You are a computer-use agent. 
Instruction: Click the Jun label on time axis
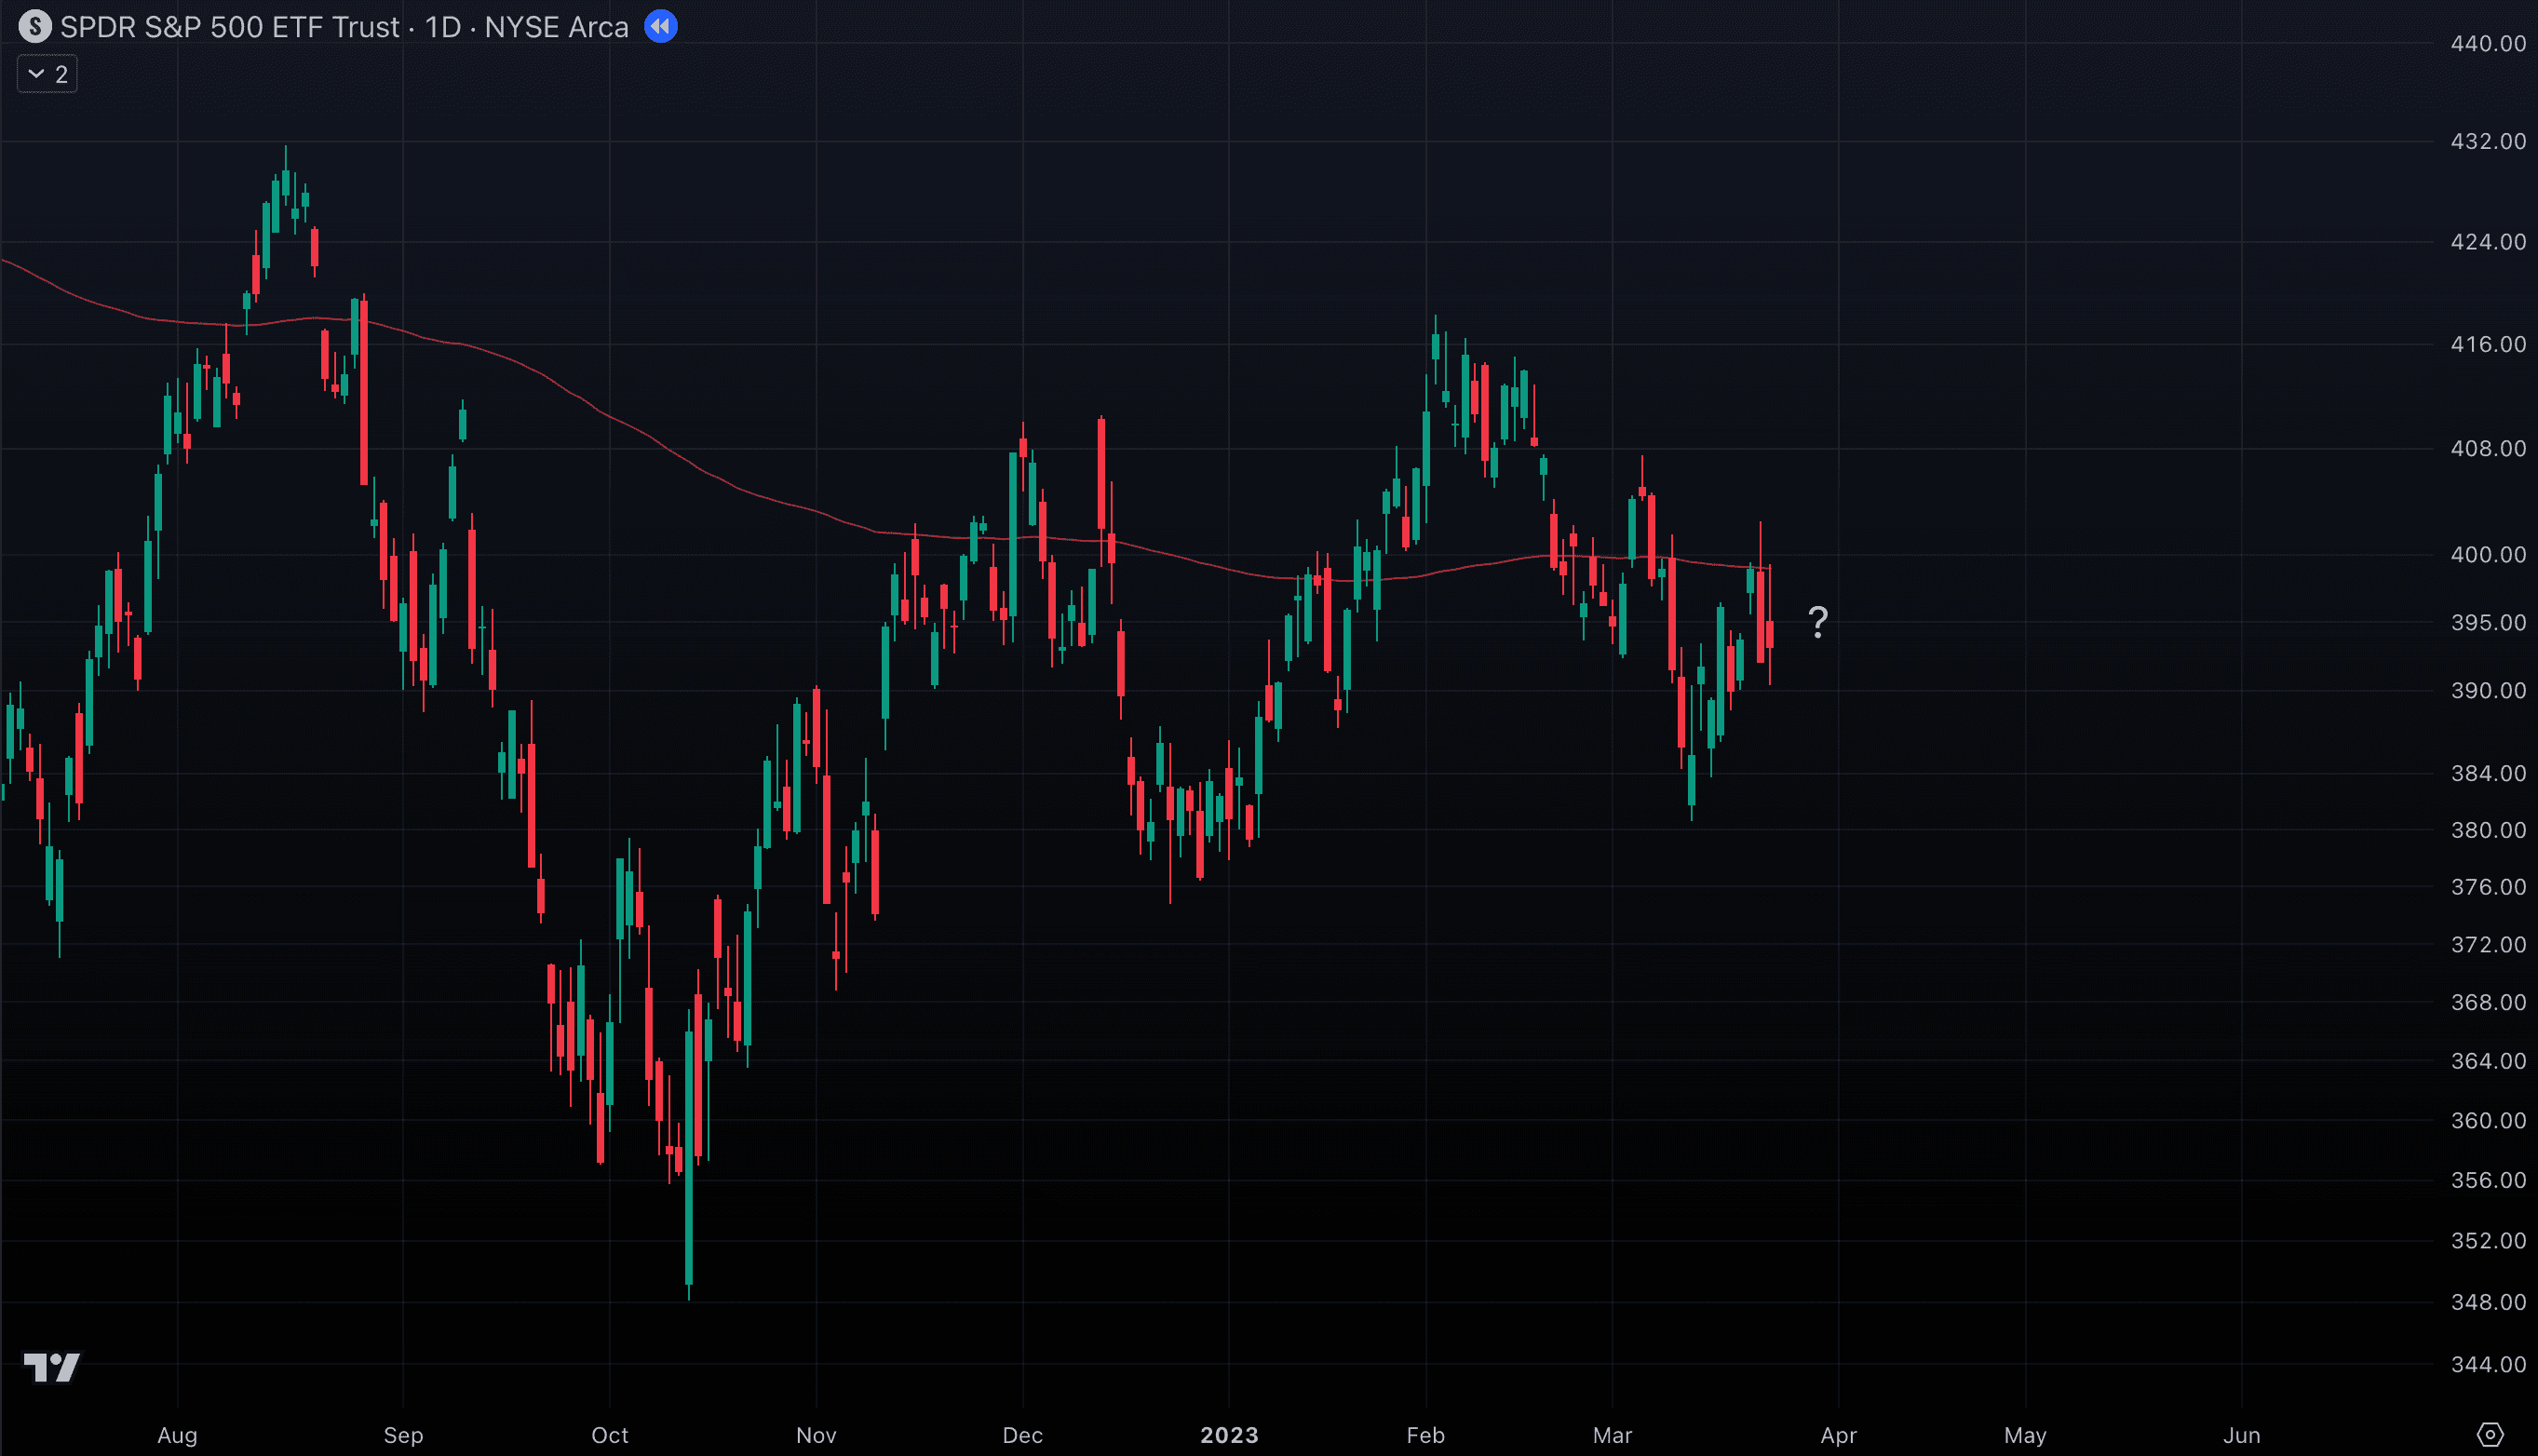pos(2241,1435)
